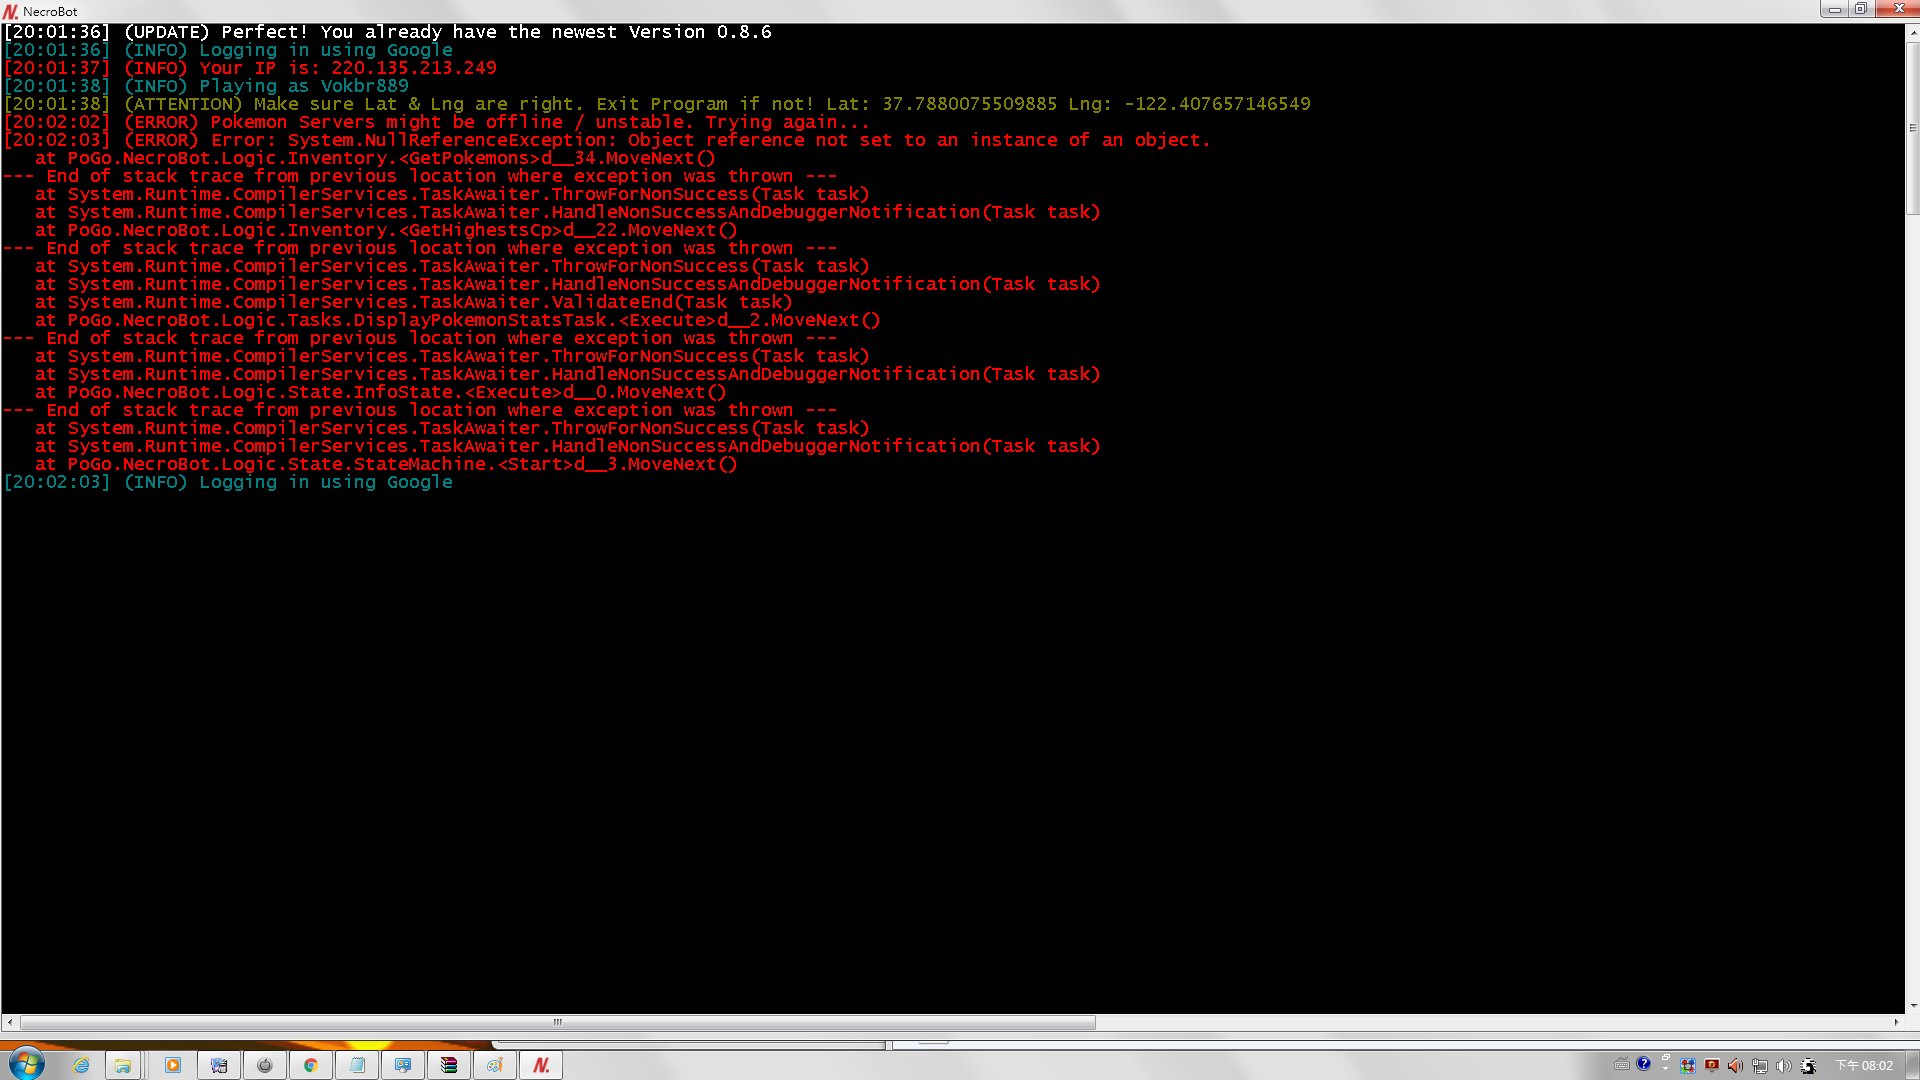Click the NecroBot title bar icon

coord(11,11)
